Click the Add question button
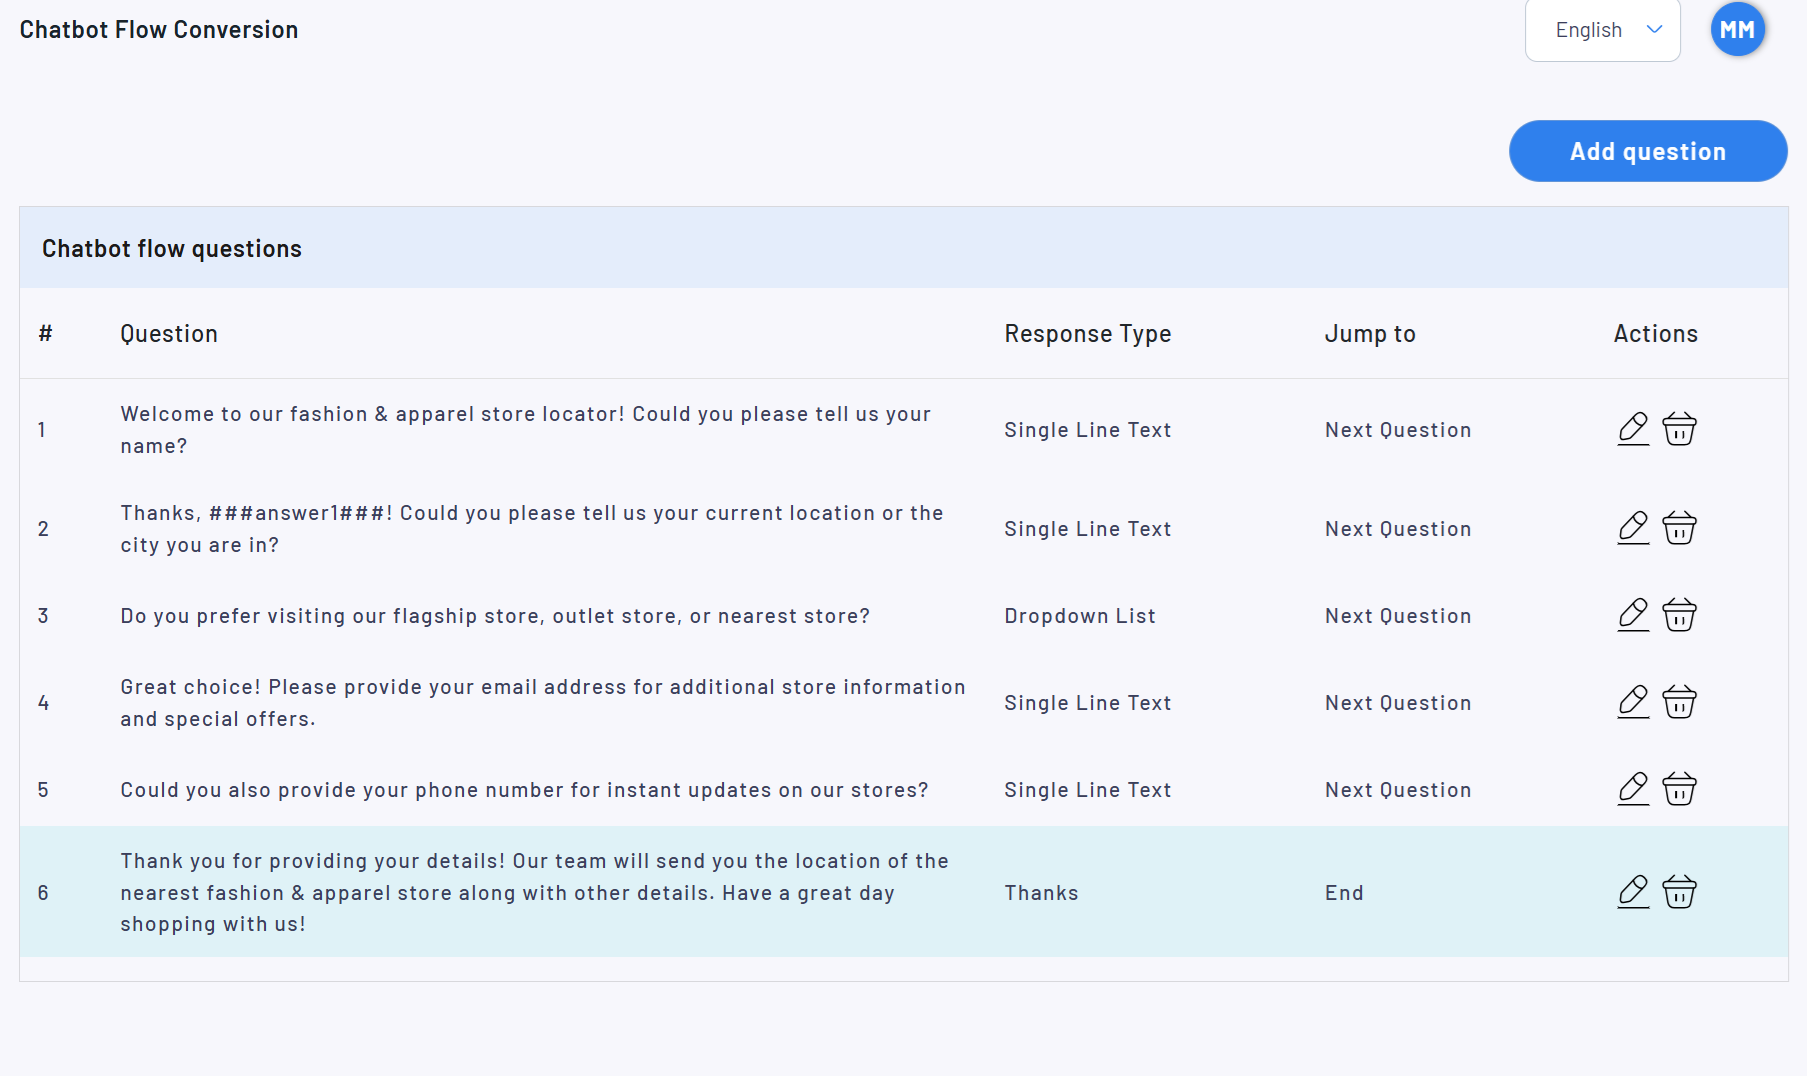The width and height of the screenshot is (1807, 1076). click(x=1648, y=151)
